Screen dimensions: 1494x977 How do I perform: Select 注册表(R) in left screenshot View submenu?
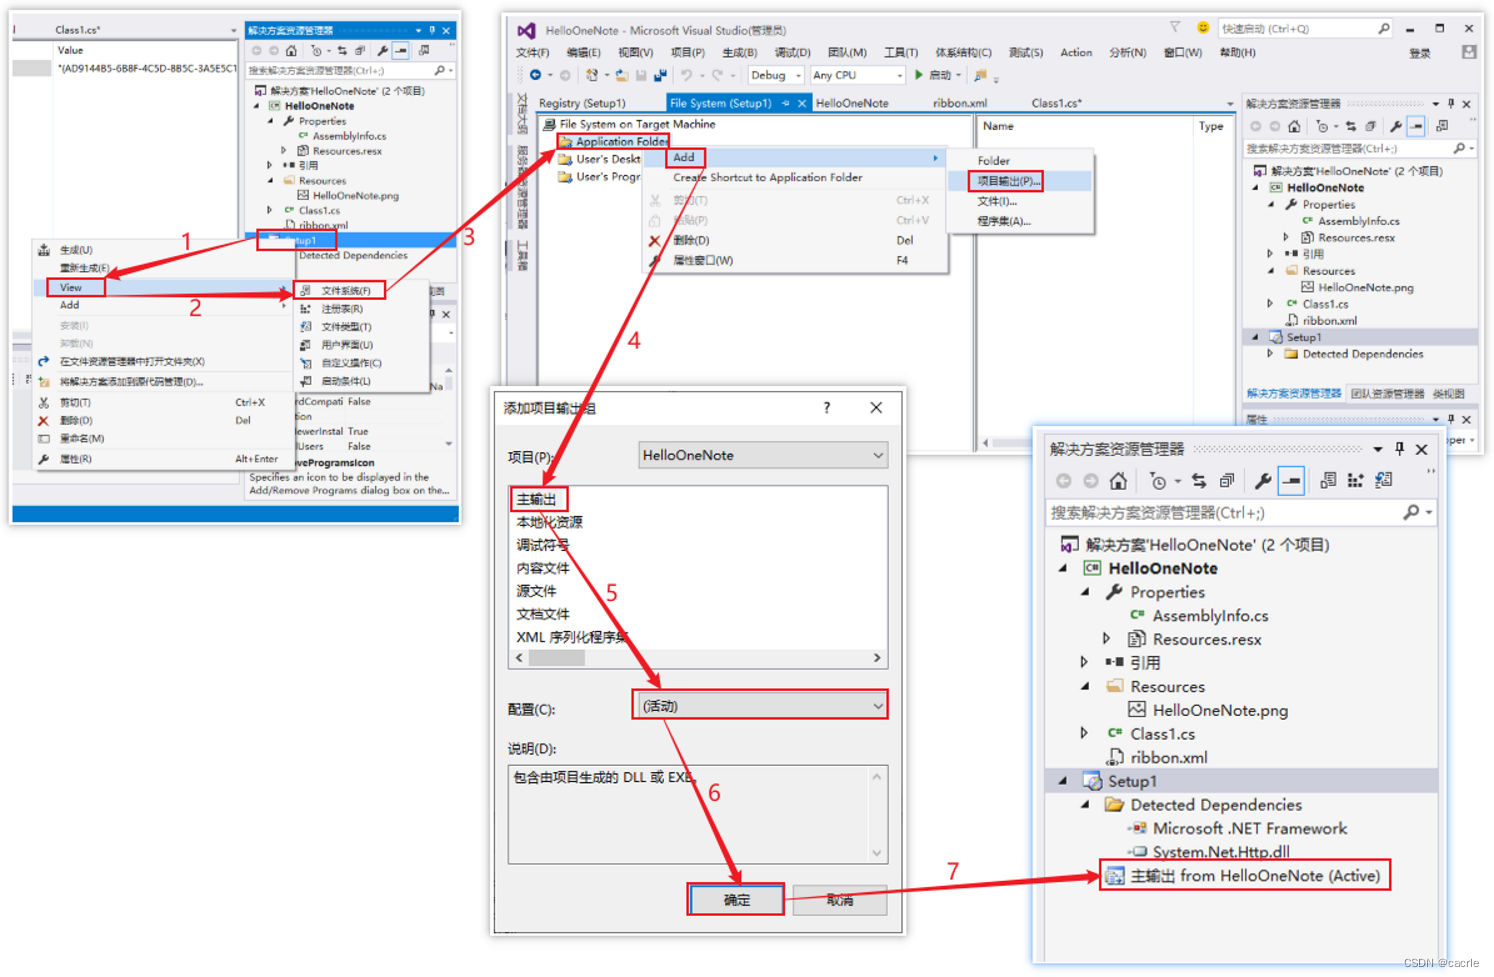tap(342, 309)
